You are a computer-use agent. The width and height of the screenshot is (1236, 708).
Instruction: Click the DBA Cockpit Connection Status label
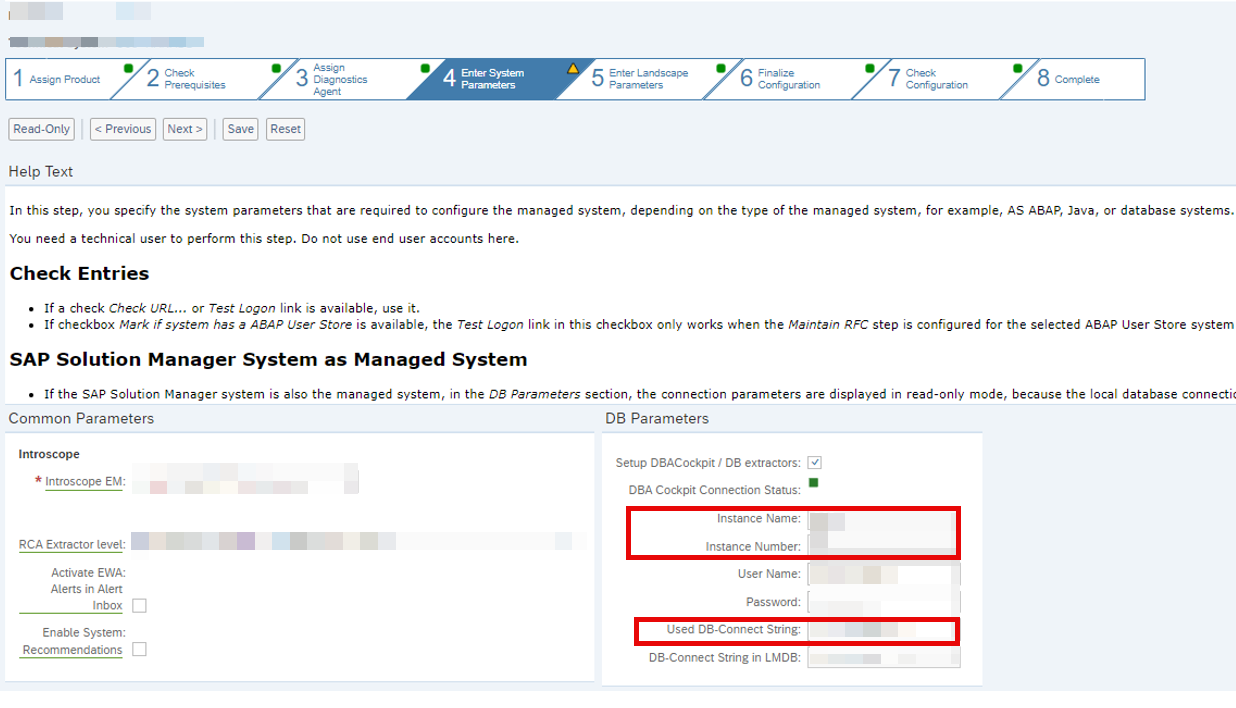(x=714, y=491)
